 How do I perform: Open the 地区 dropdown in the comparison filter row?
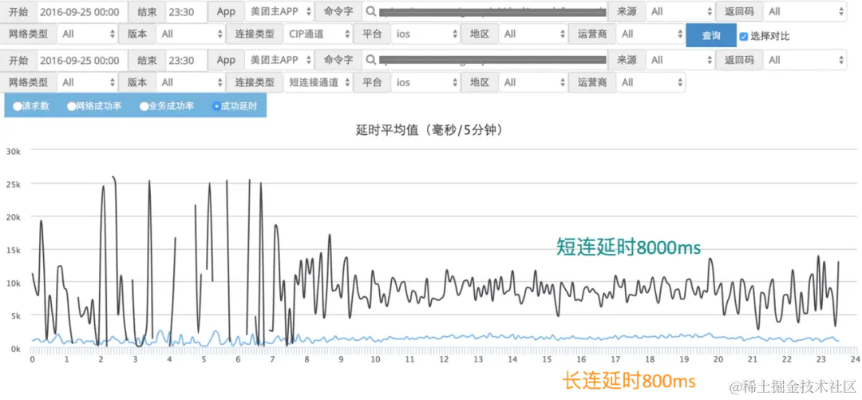[532, 82]
